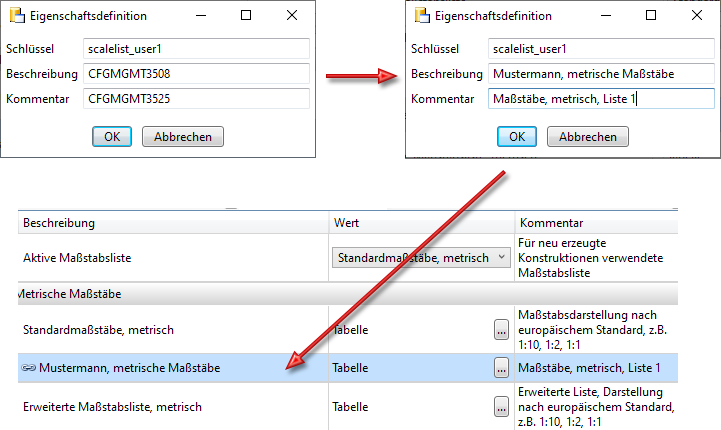Click the Beschreibung field containing CFGMGMT3508
This screenshot has width=721, height=430.
(196, 74)
